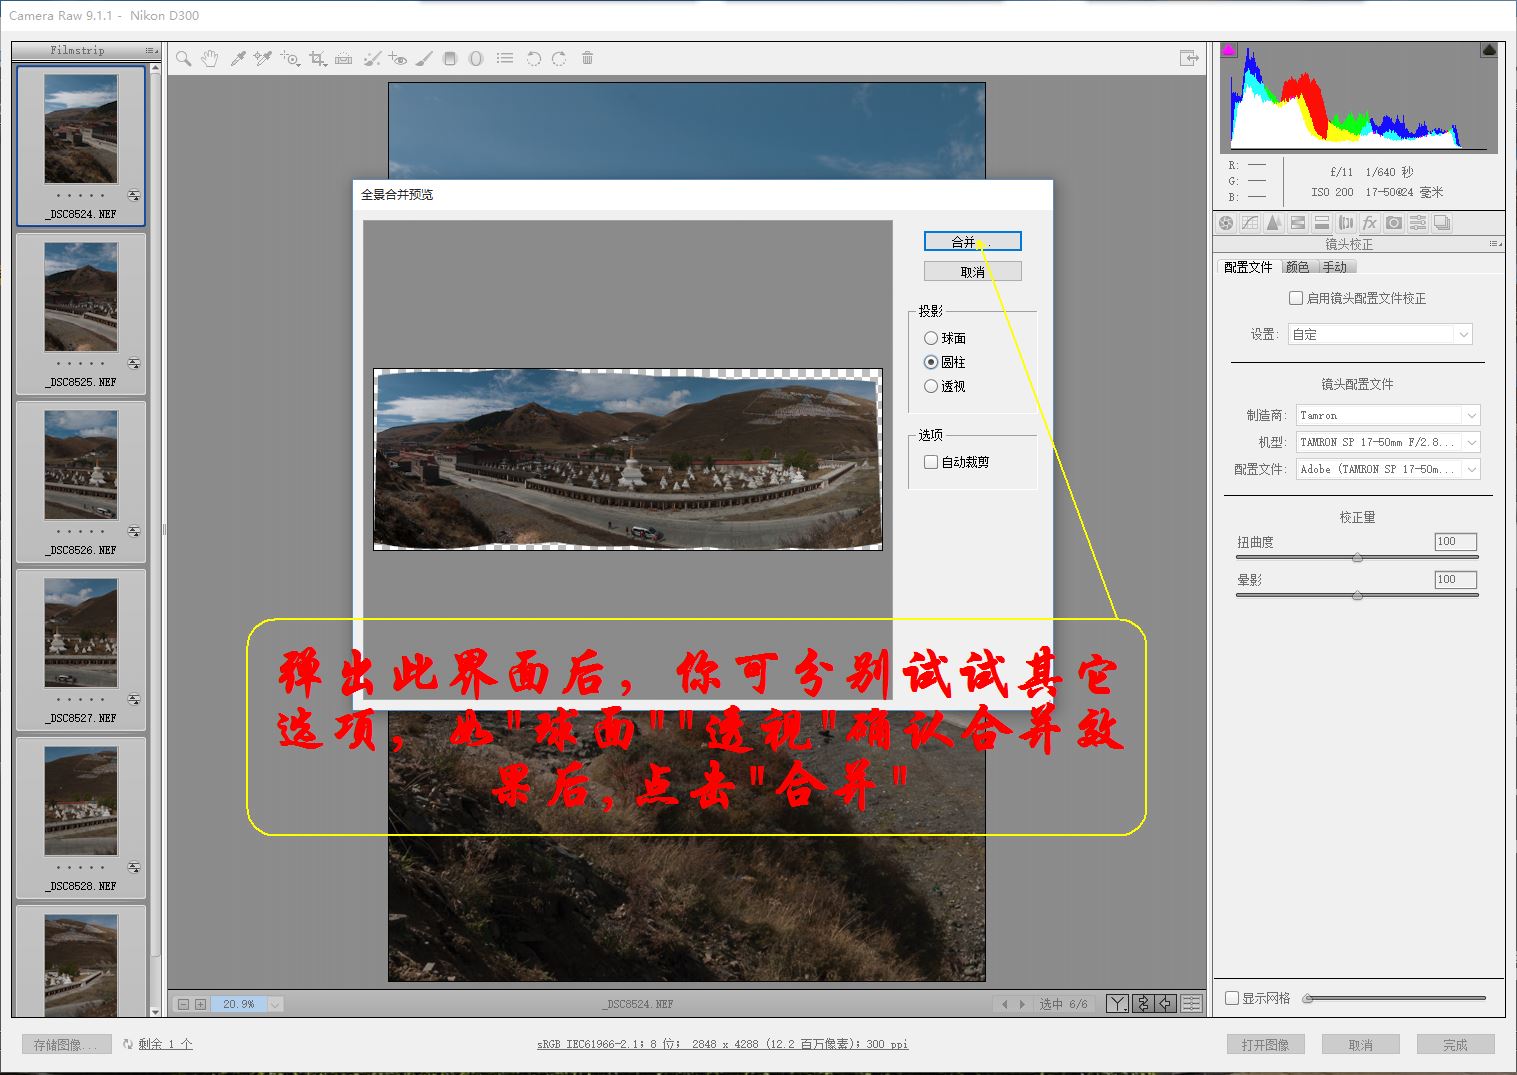Image resolution: width=1517 pixels, height=1075 pixels.
Task: Select the Red Eye Removal tool
Action: tap(398, 59)
